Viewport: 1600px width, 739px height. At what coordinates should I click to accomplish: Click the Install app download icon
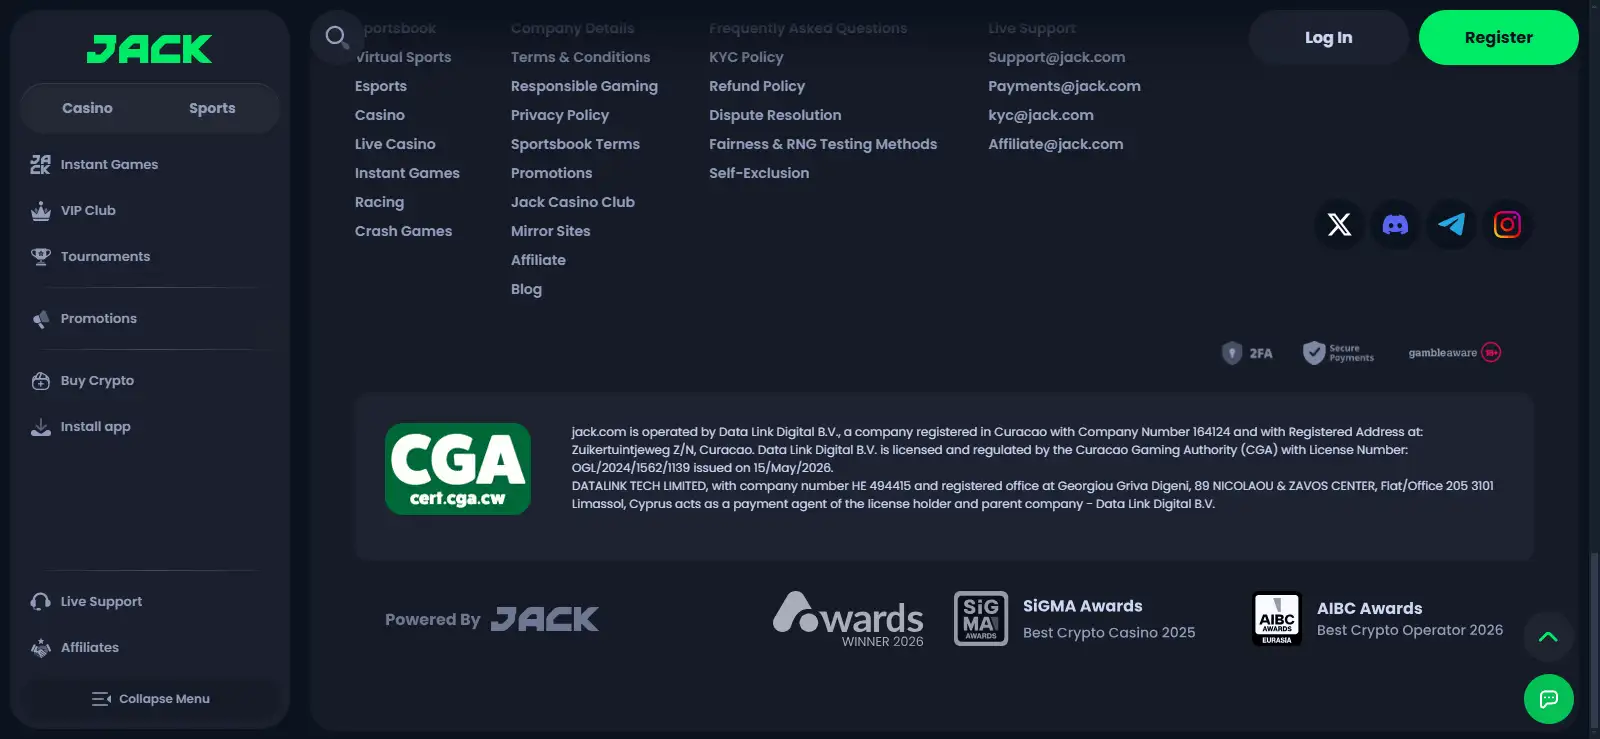click(40, 426)
